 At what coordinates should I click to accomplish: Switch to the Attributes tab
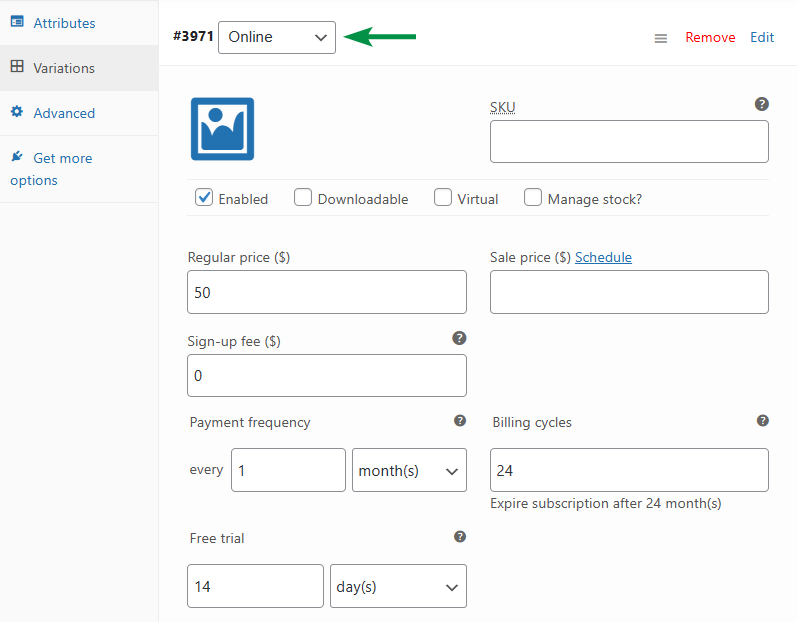coord(64,23)
